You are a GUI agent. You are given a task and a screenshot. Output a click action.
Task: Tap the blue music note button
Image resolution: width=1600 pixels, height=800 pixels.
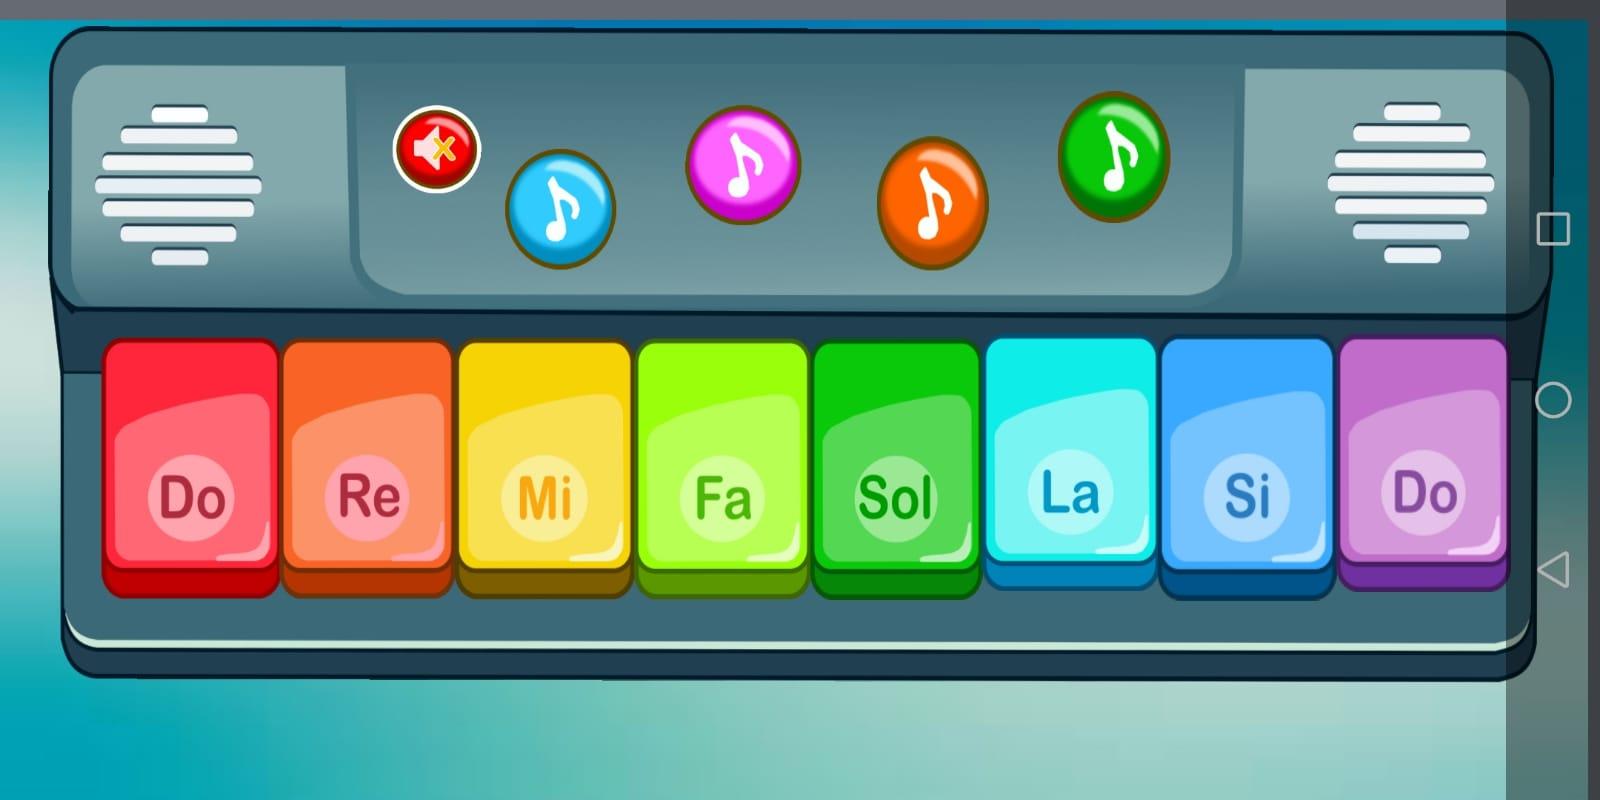(560, 208)
